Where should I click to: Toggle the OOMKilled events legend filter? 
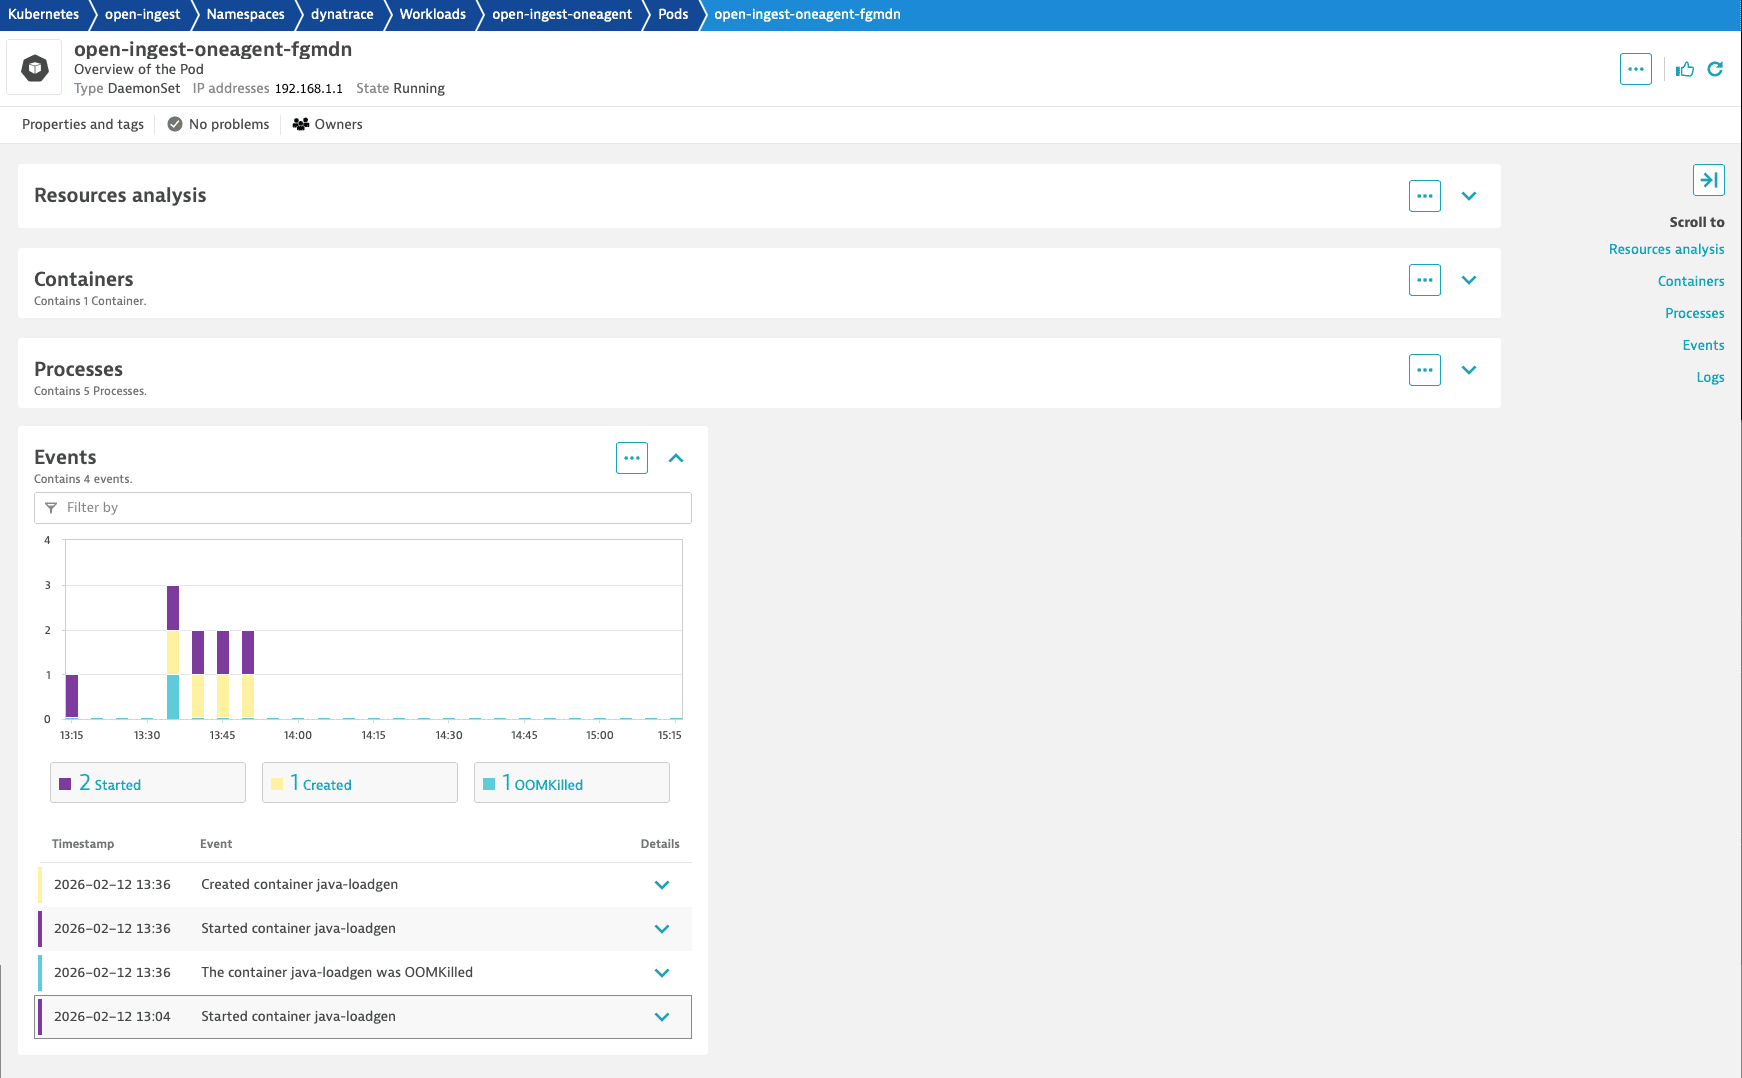coord(571,783)
